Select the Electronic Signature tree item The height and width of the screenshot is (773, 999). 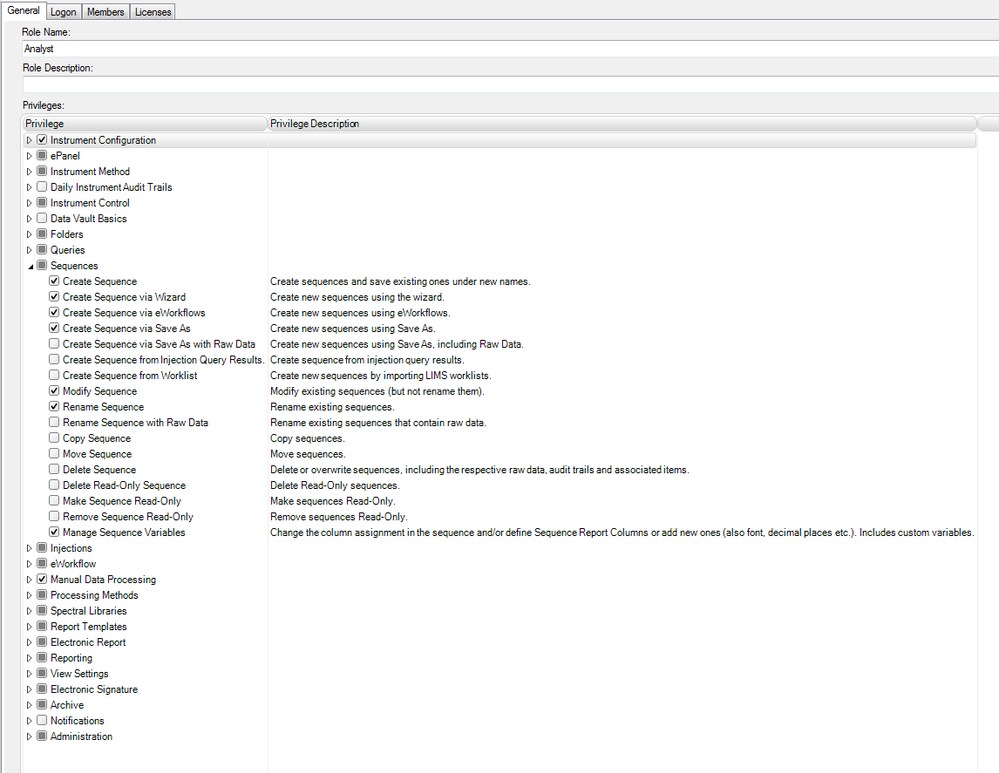94,690
